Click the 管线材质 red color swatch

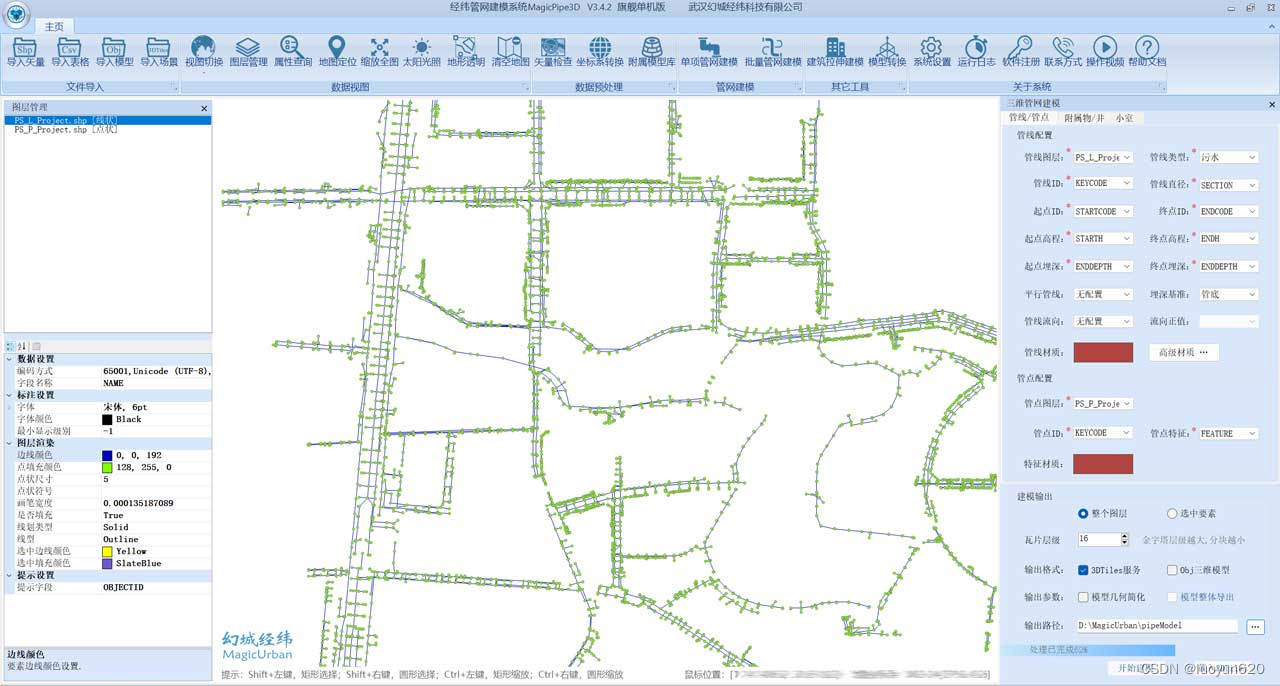pos(1103,352)
